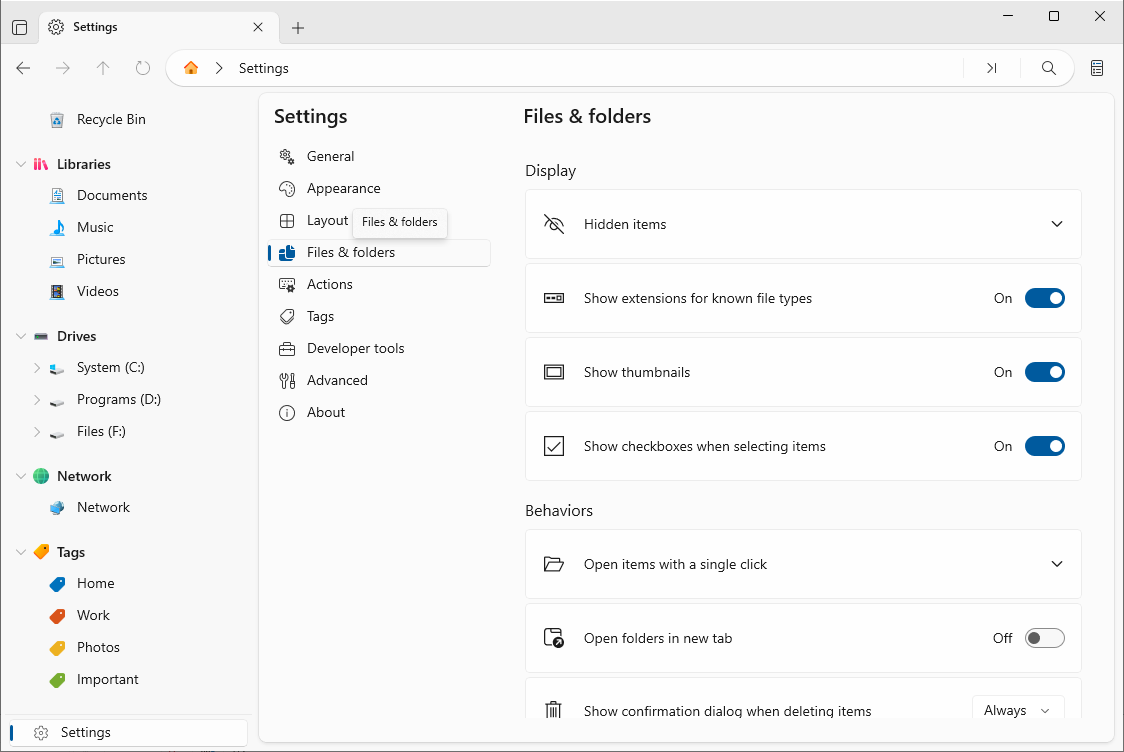The width and height of the screenshot is (1124, 752).
Task: Turn off Show extensions for known file types
Action: tap(1044, 298)
